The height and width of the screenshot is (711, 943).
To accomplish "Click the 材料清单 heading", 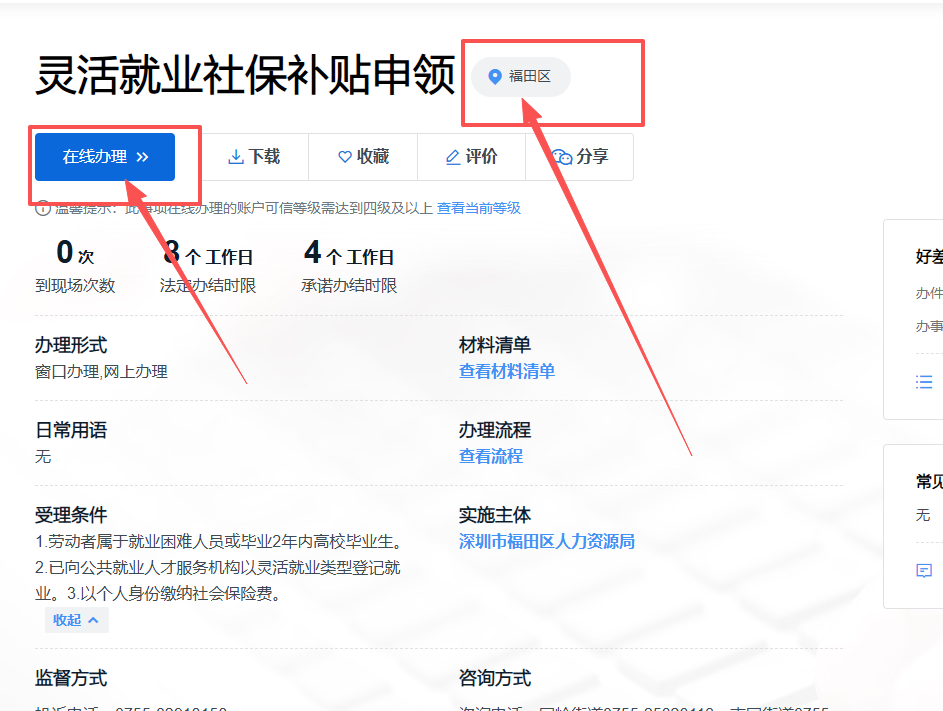I will pyautogui.click(x=495, y=345).
